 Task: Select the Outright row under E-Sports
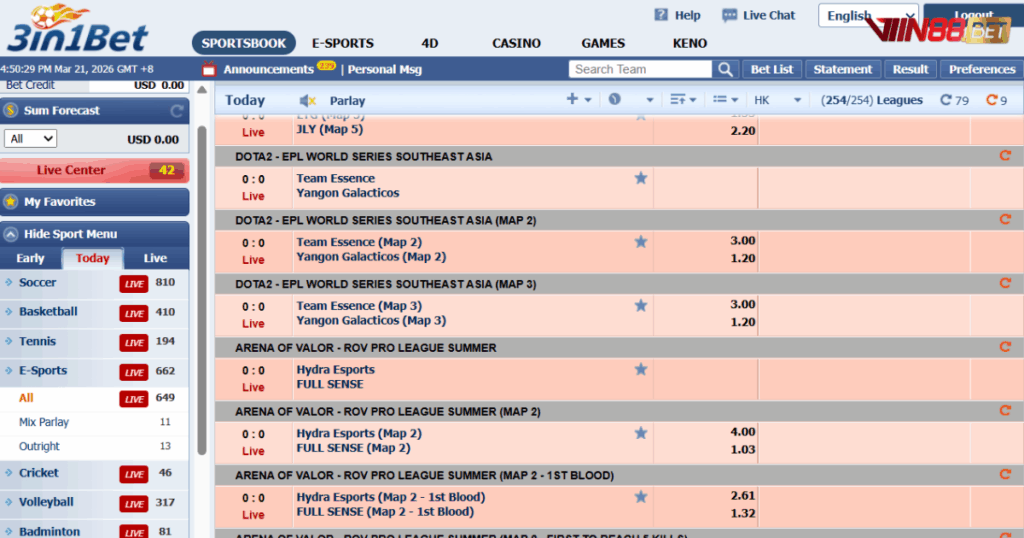(95, 447)
